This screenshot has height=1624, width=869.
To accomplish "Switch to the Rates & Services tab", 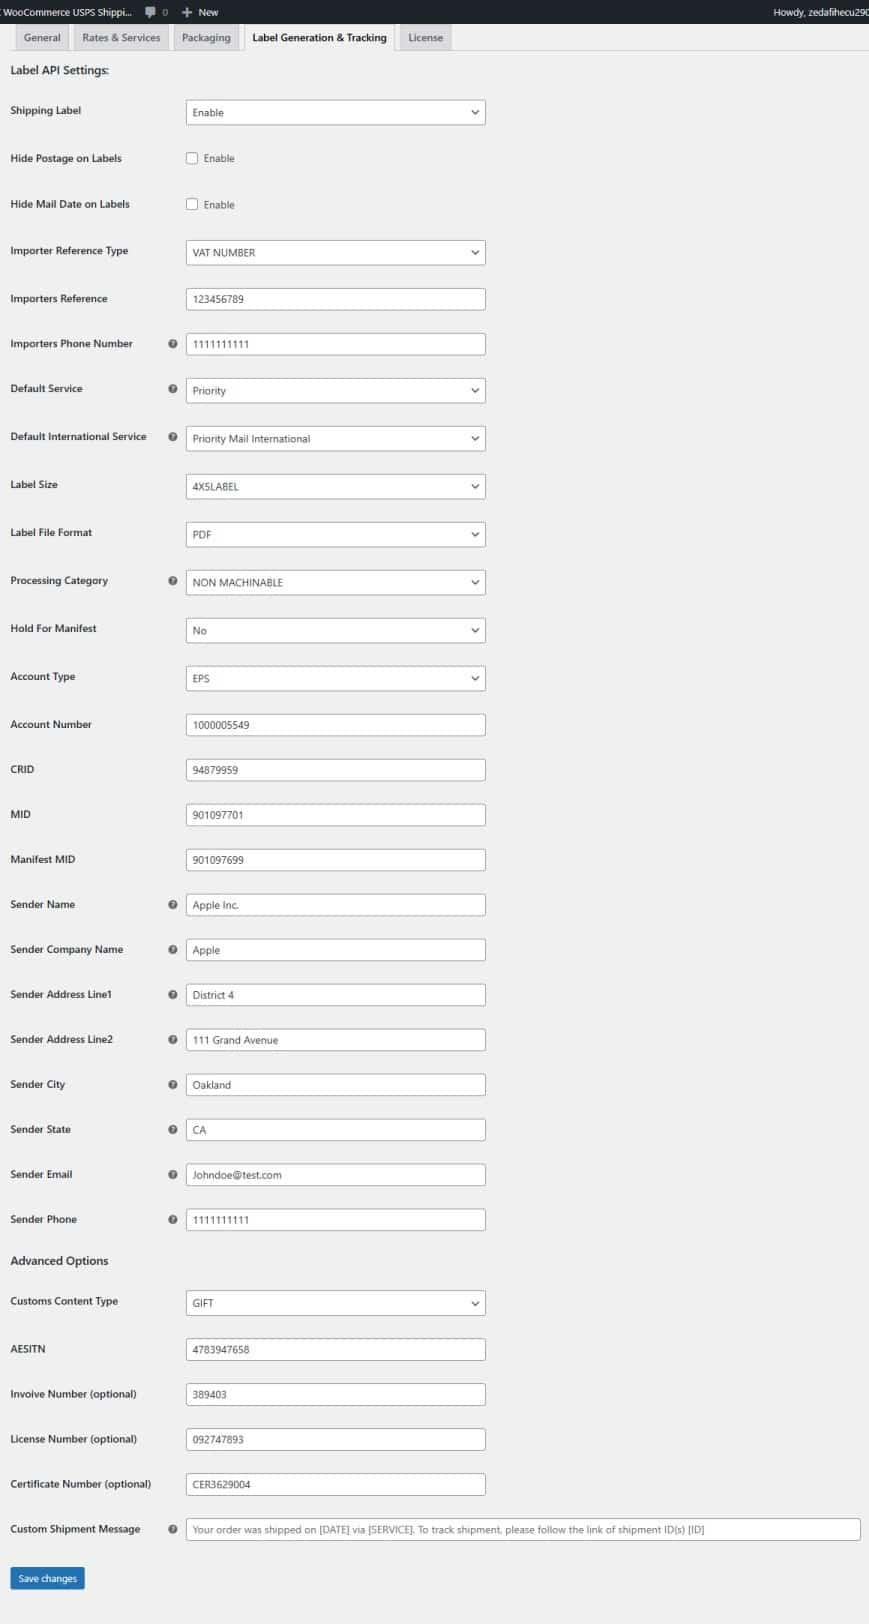I will (x=121, y=38).
